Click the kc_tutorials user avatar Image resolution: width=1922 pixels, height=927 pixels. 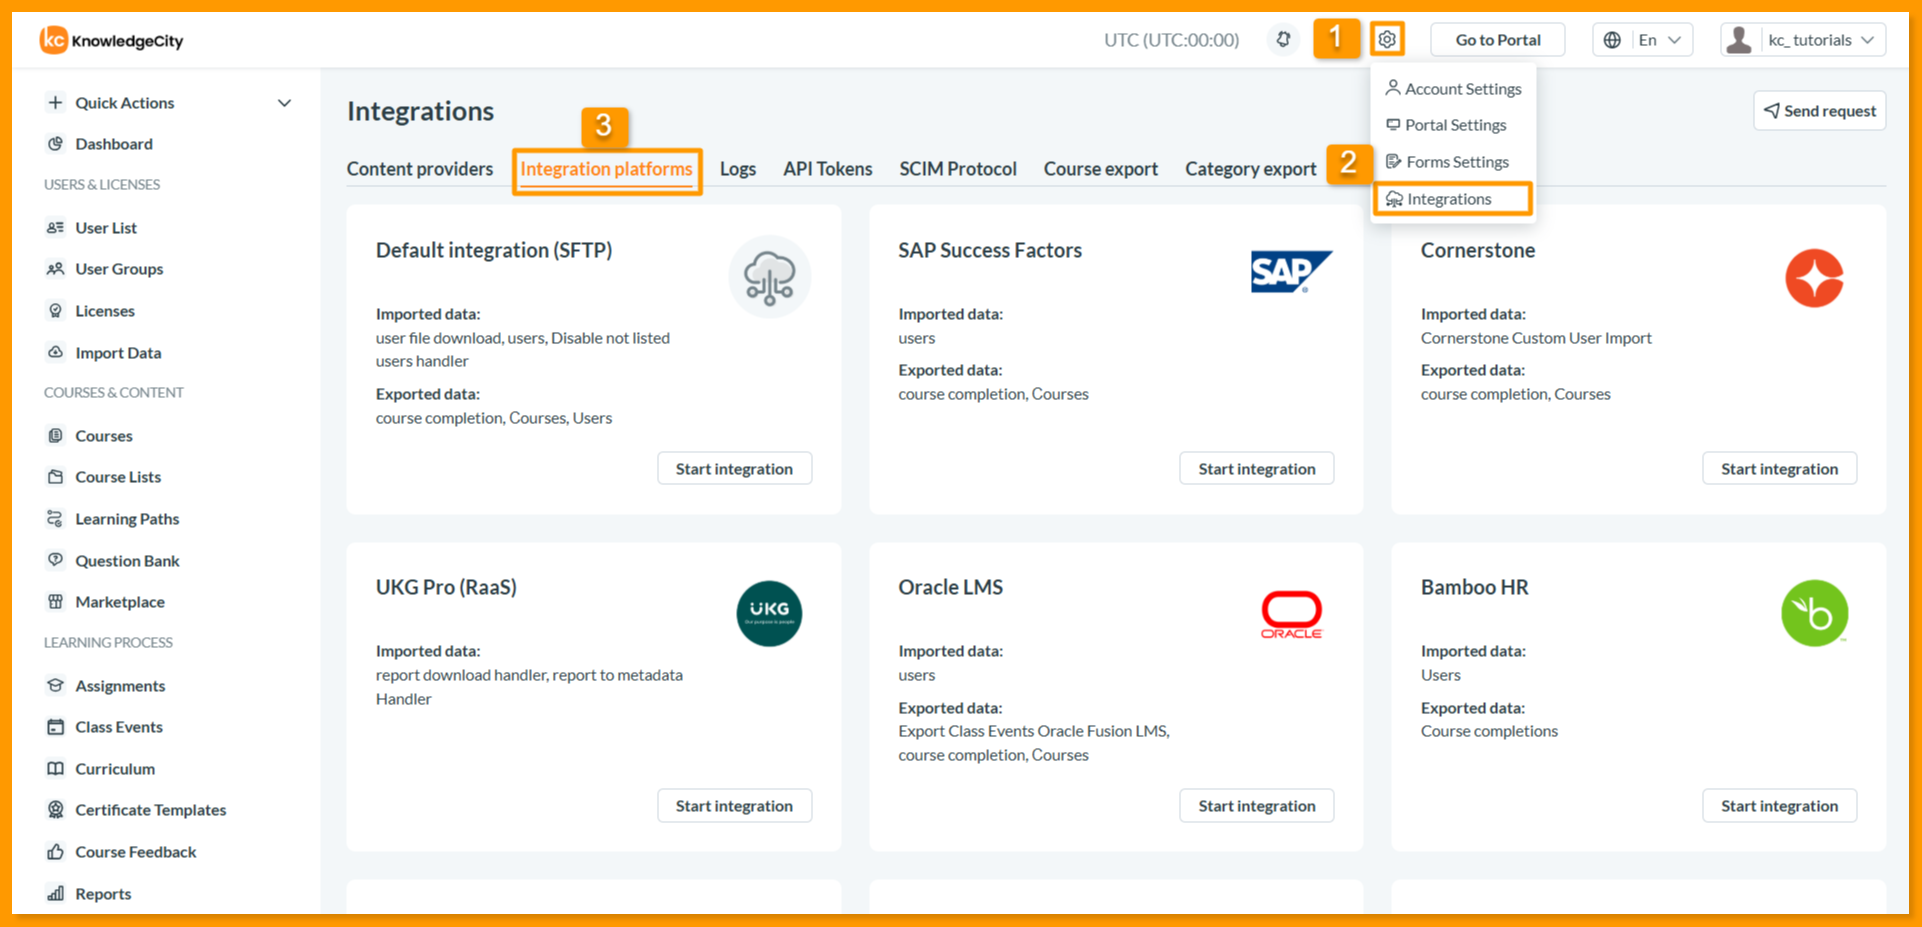(1740, 40)
